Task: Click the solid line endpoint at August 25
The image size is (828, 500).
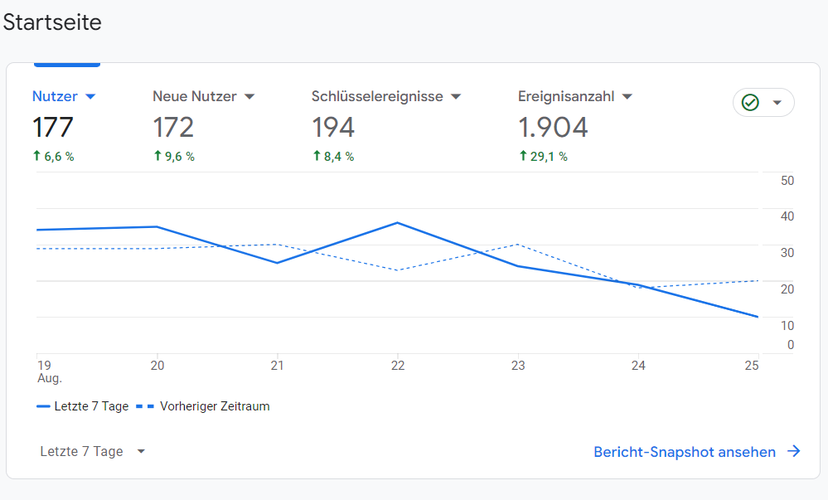Action: click(758, 317)
